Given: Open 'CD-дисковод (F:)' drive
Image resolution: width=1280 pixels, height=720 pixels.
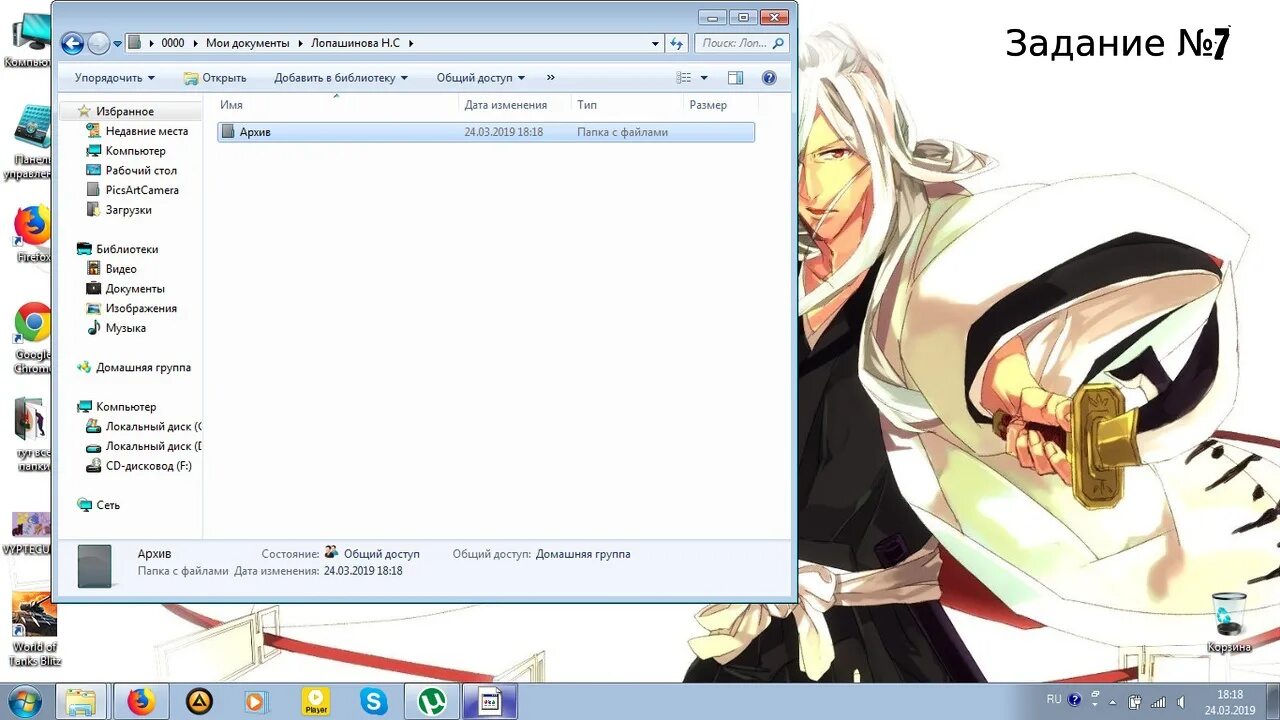Looking at the screenshot, I should pyautogui.click(x=148, y=466).
